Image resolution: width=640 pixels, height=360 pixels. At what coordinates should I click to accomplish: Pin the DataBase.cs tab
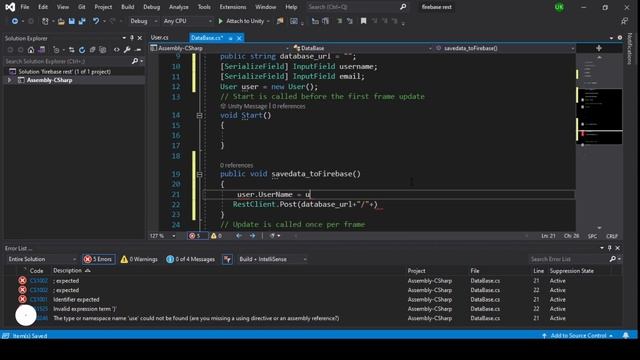tap(231, 38)
